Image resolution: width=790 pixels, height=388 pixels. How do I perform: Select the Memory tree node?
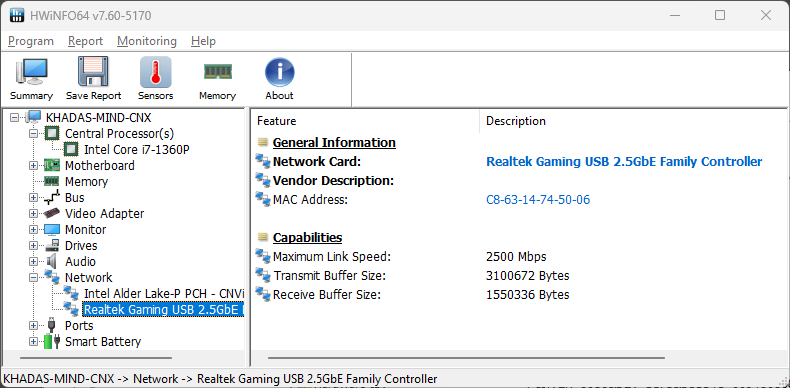click(x=86, y=181)
